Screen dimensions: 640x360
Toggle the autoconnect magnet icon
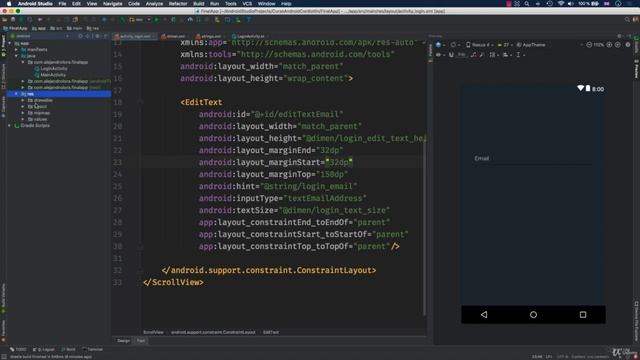(x=451, y=55)
